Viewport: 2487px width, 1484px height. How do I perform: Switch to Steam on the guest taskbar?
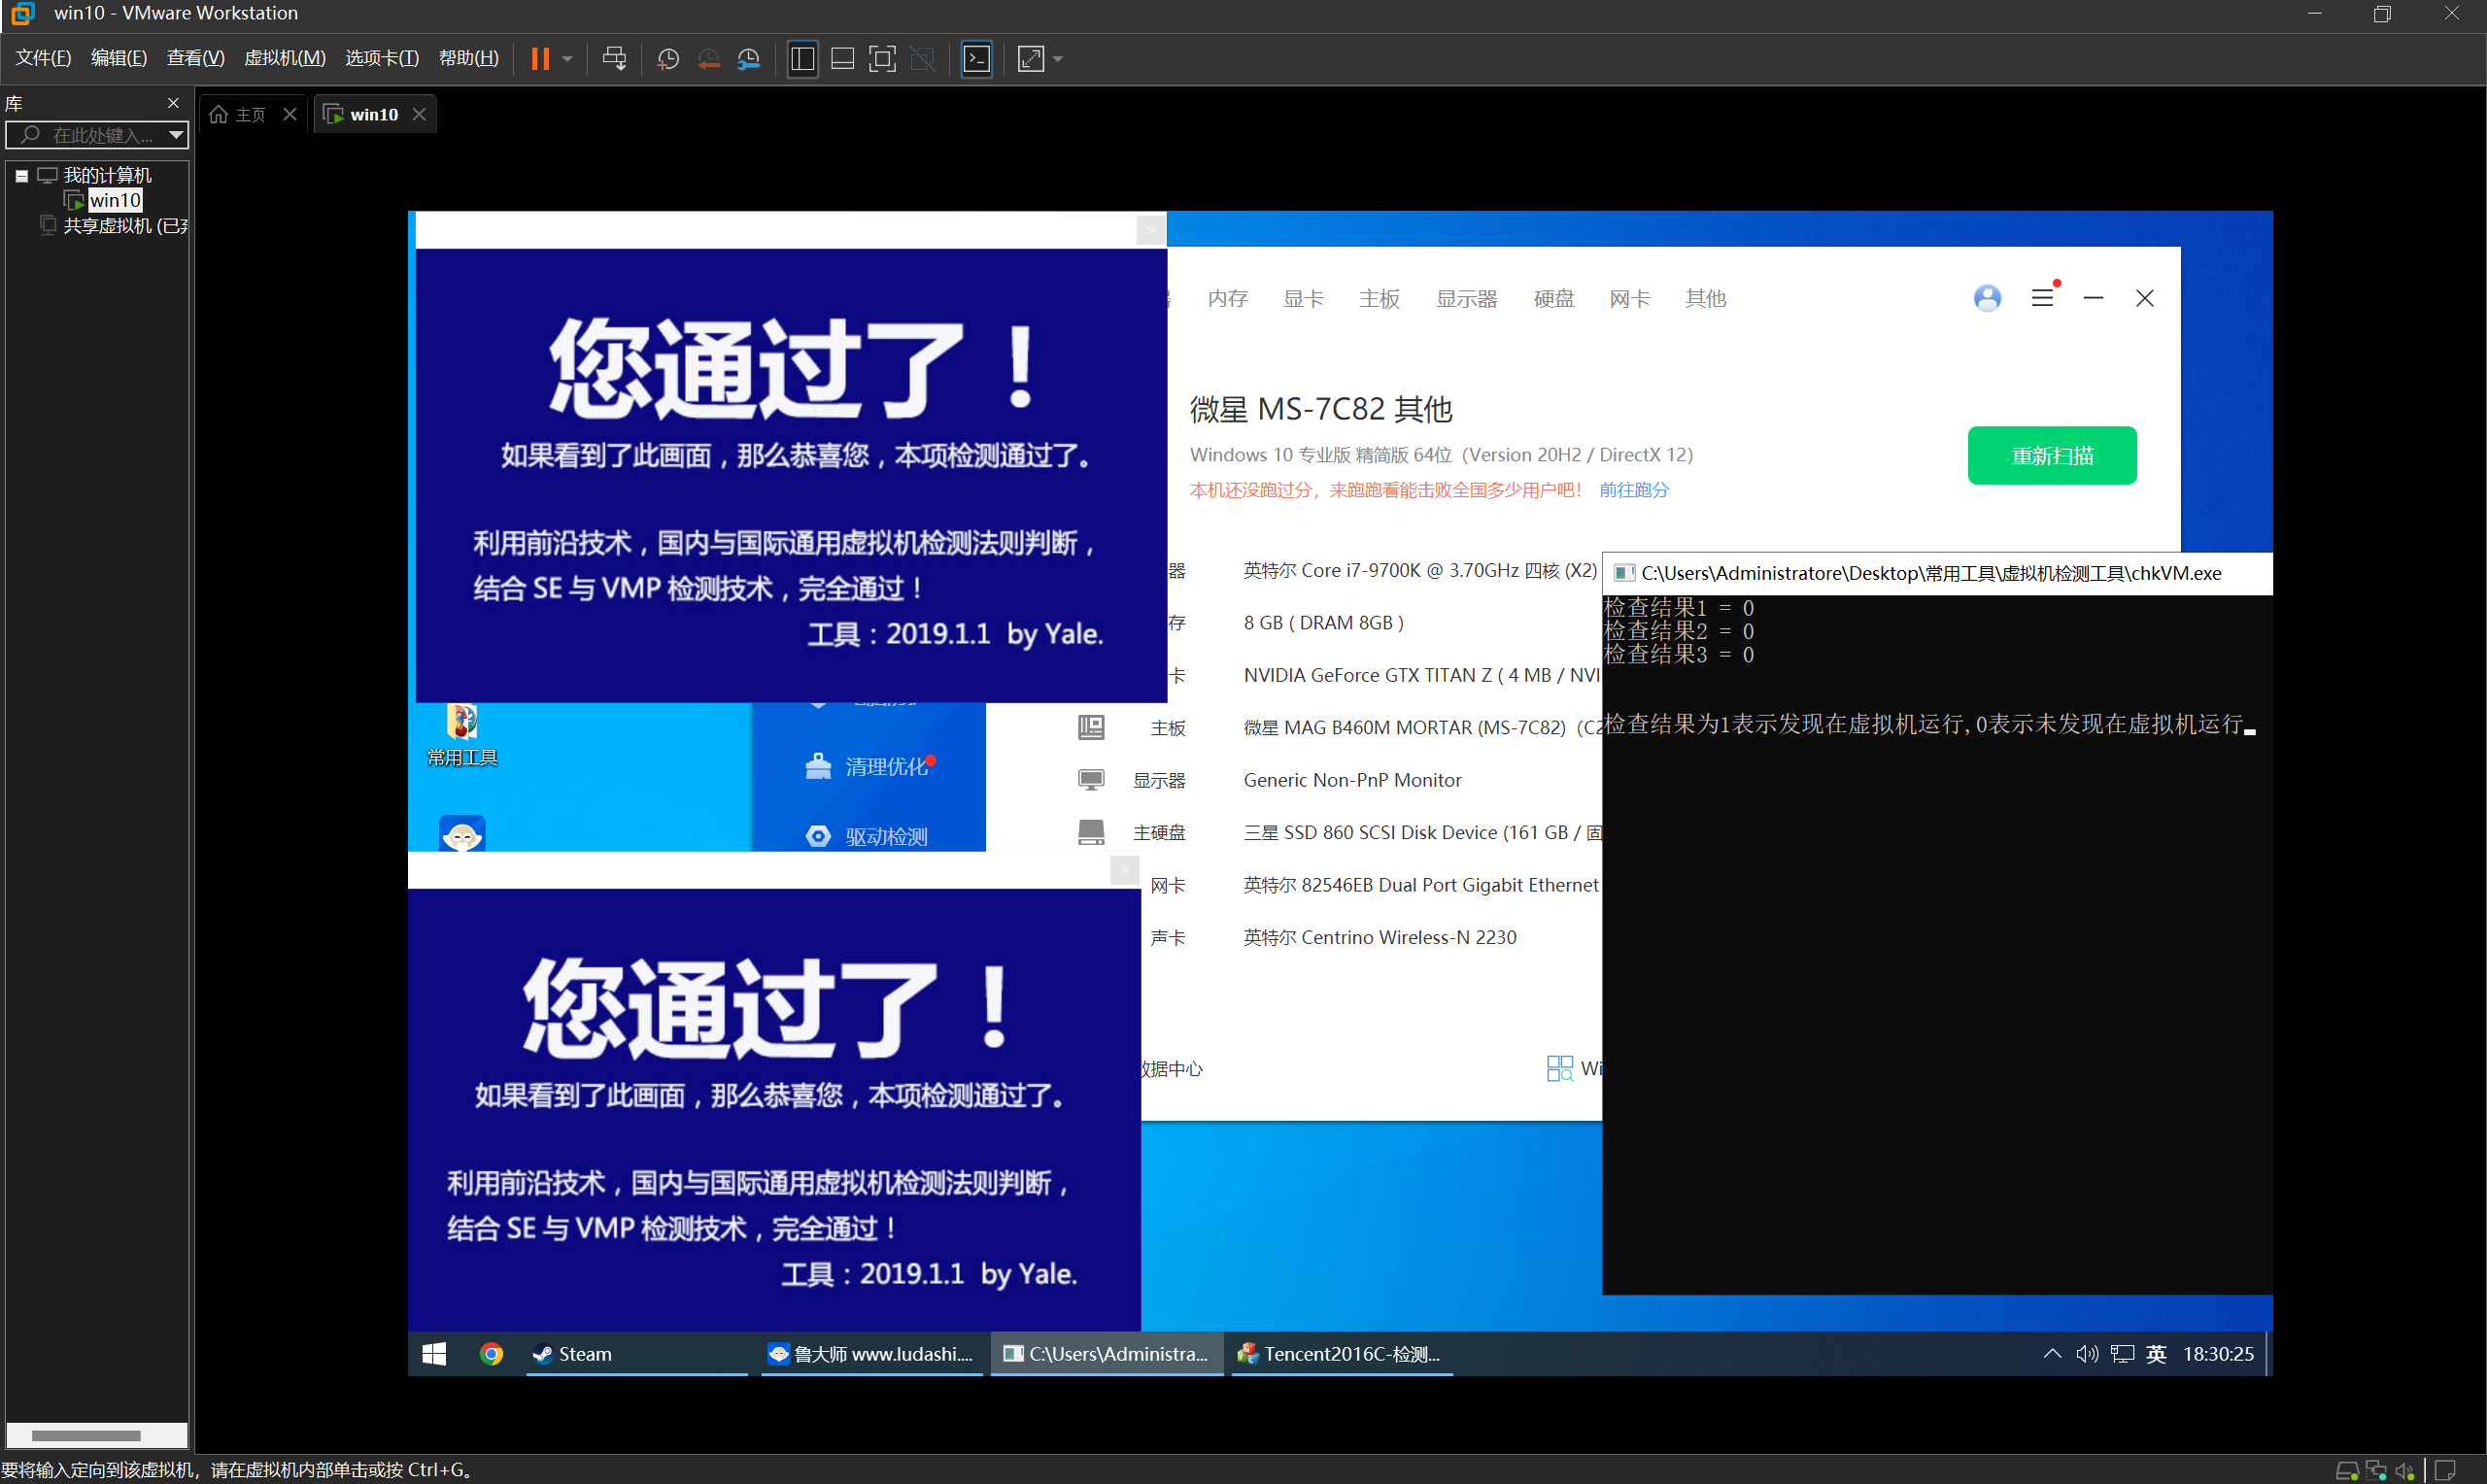point(637,1353)
